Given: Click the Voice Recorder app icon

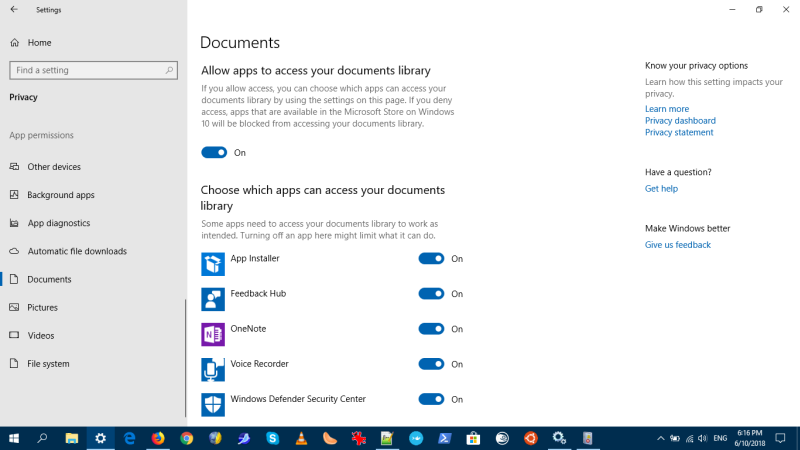Looking at the screenshot, I should pos(213,370).
